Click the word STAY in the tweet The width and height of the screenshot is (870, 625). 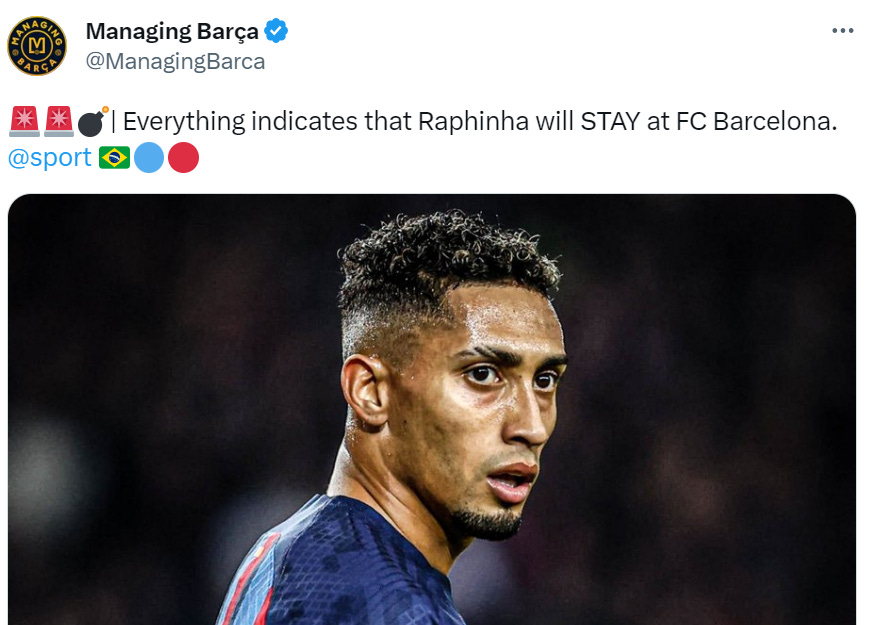tap(610, 122)
